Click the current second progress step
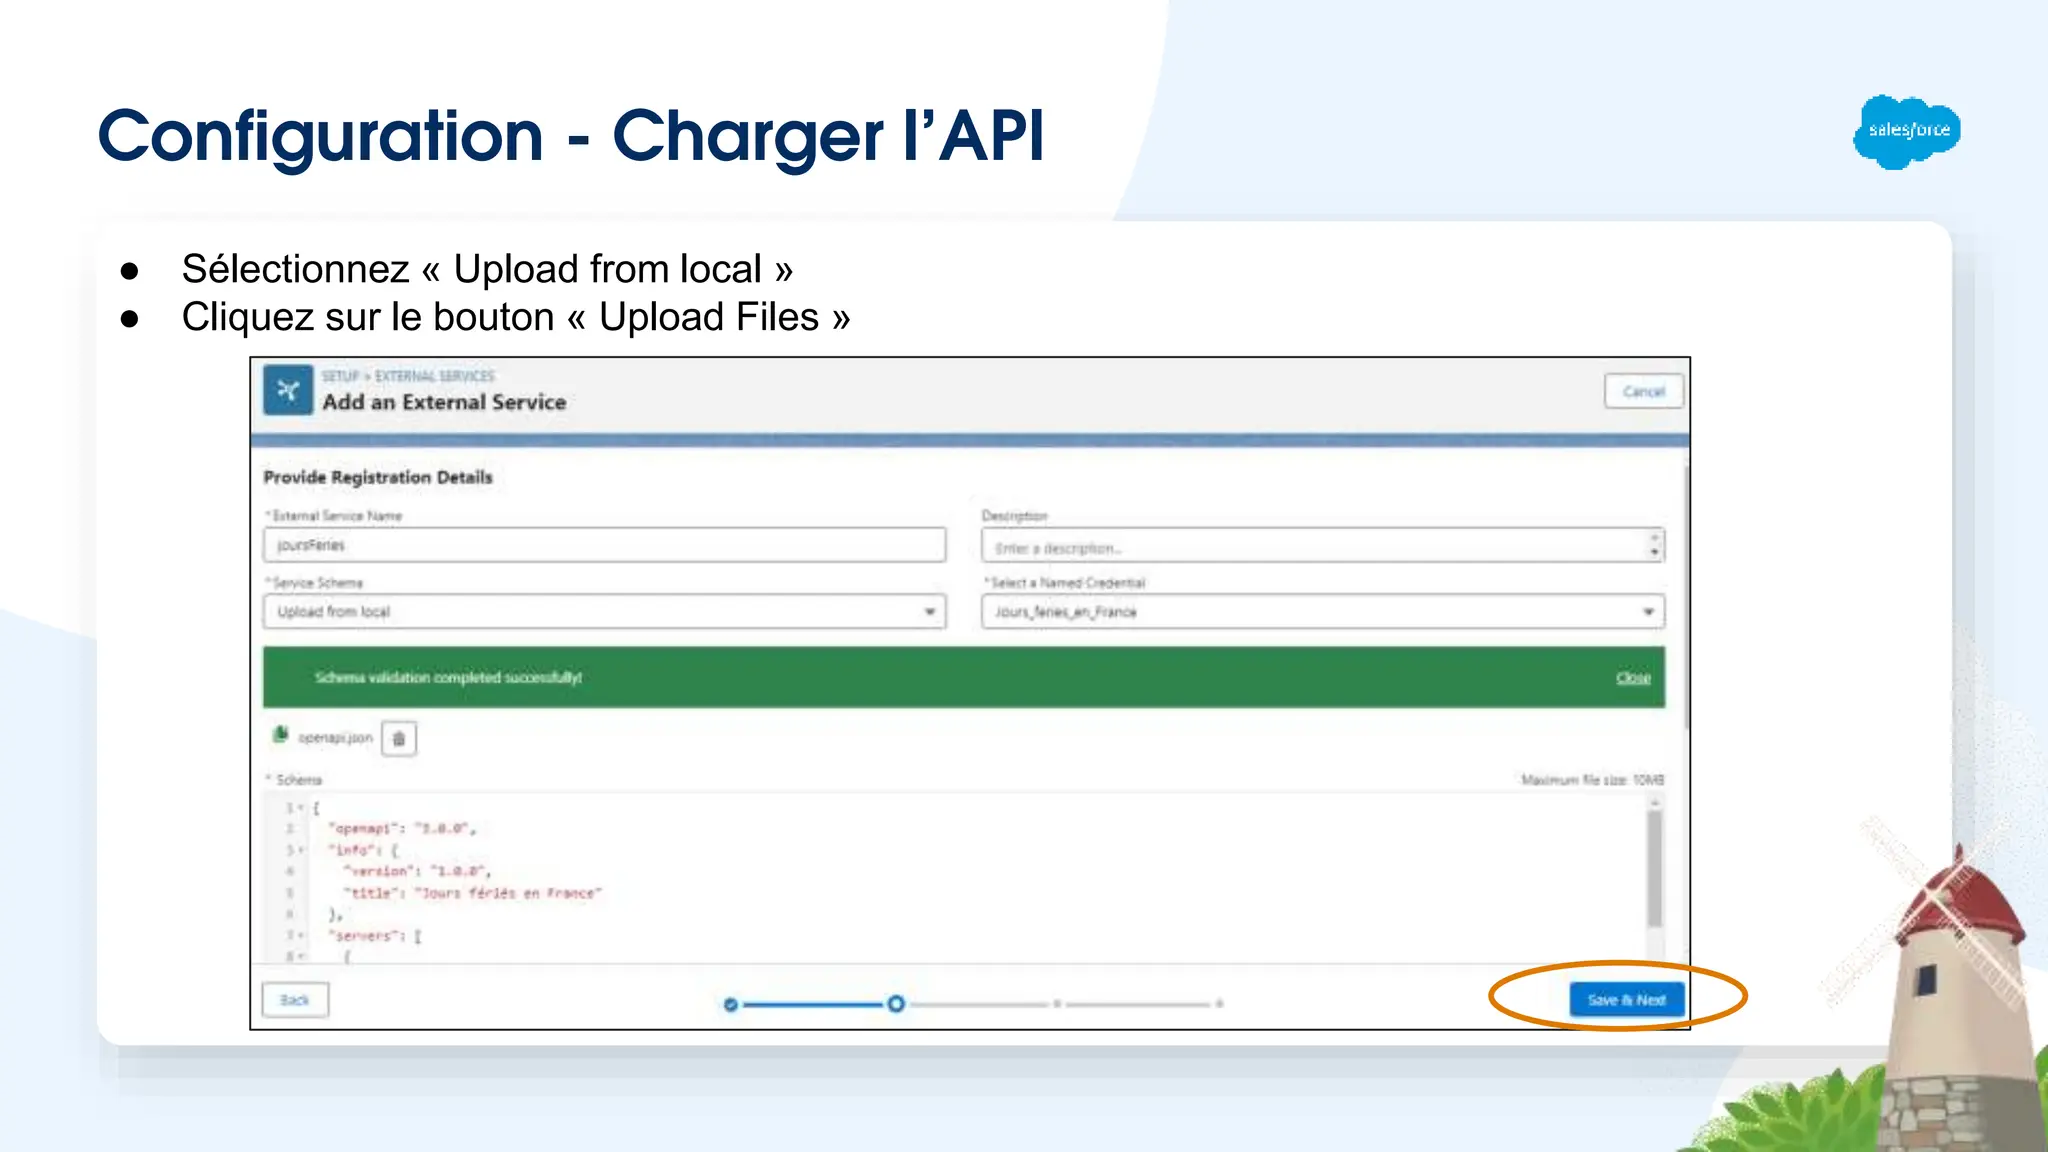The width and height of the screenshot is (2048, 1152). pos(896,1003)
